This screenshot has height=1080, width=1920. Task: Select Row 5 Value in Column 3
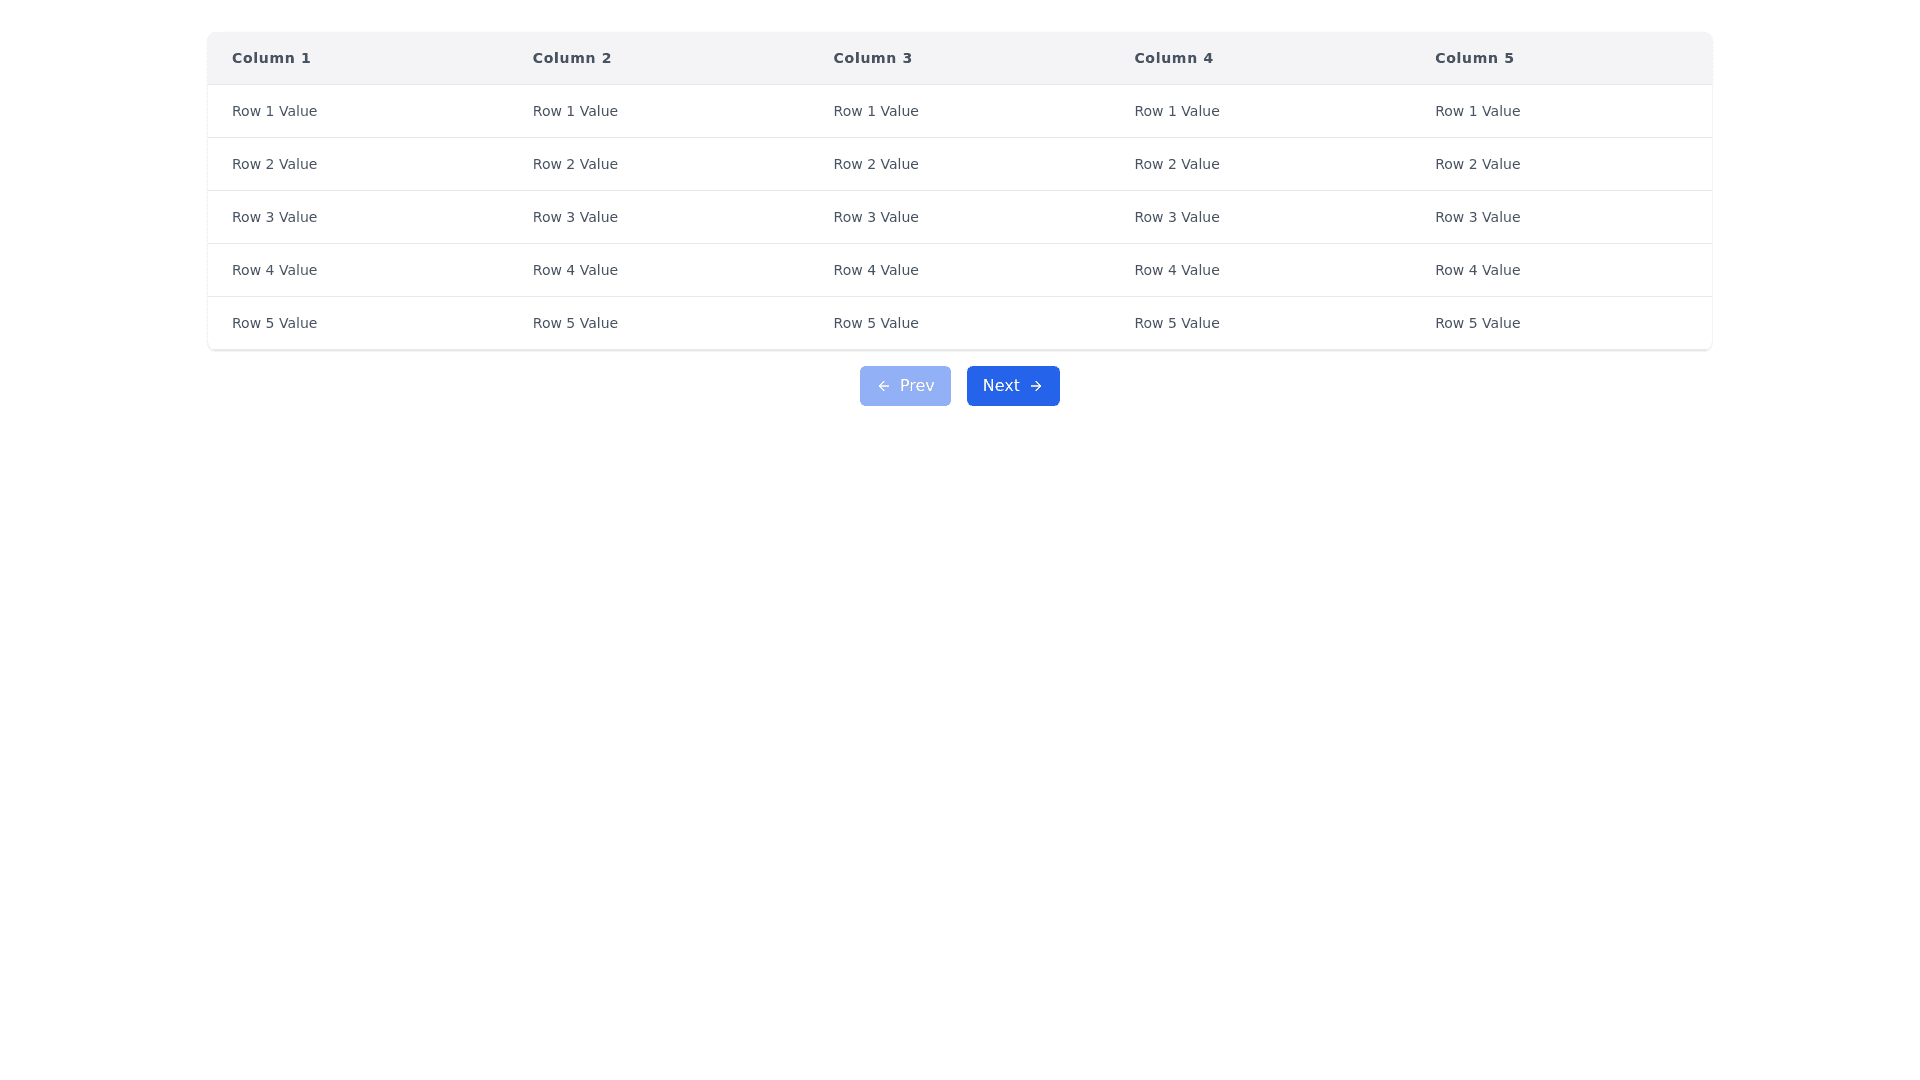[x=875, y=323]
